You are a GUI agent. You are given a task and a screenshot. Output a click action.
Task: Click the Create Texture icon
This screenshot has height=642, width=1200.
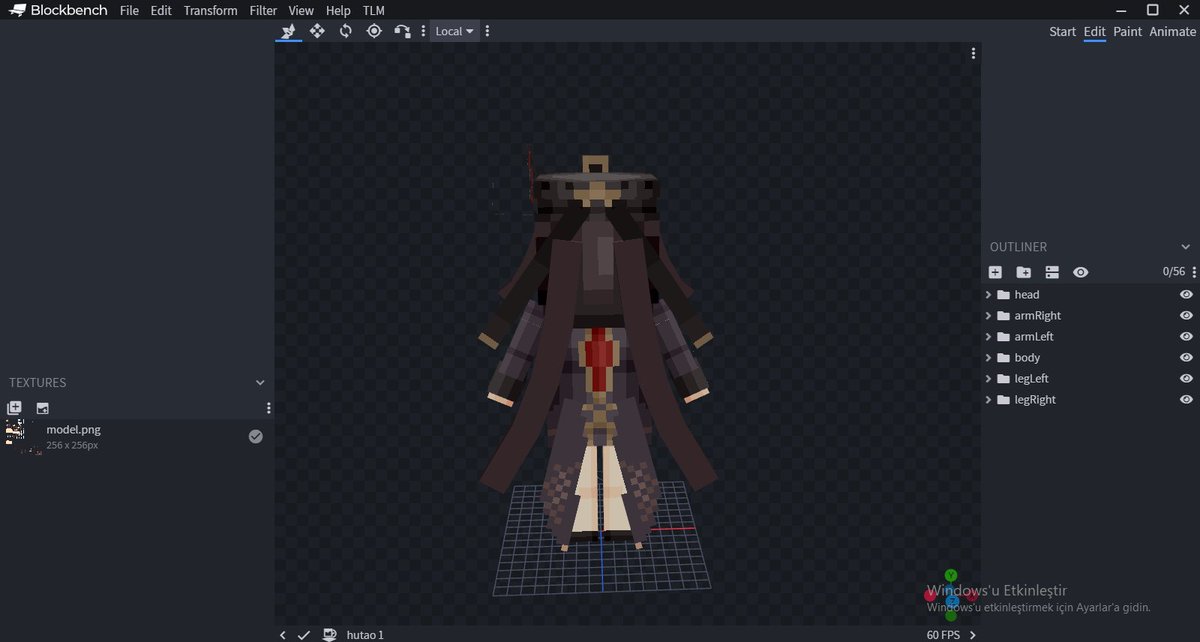click(43, 408)
